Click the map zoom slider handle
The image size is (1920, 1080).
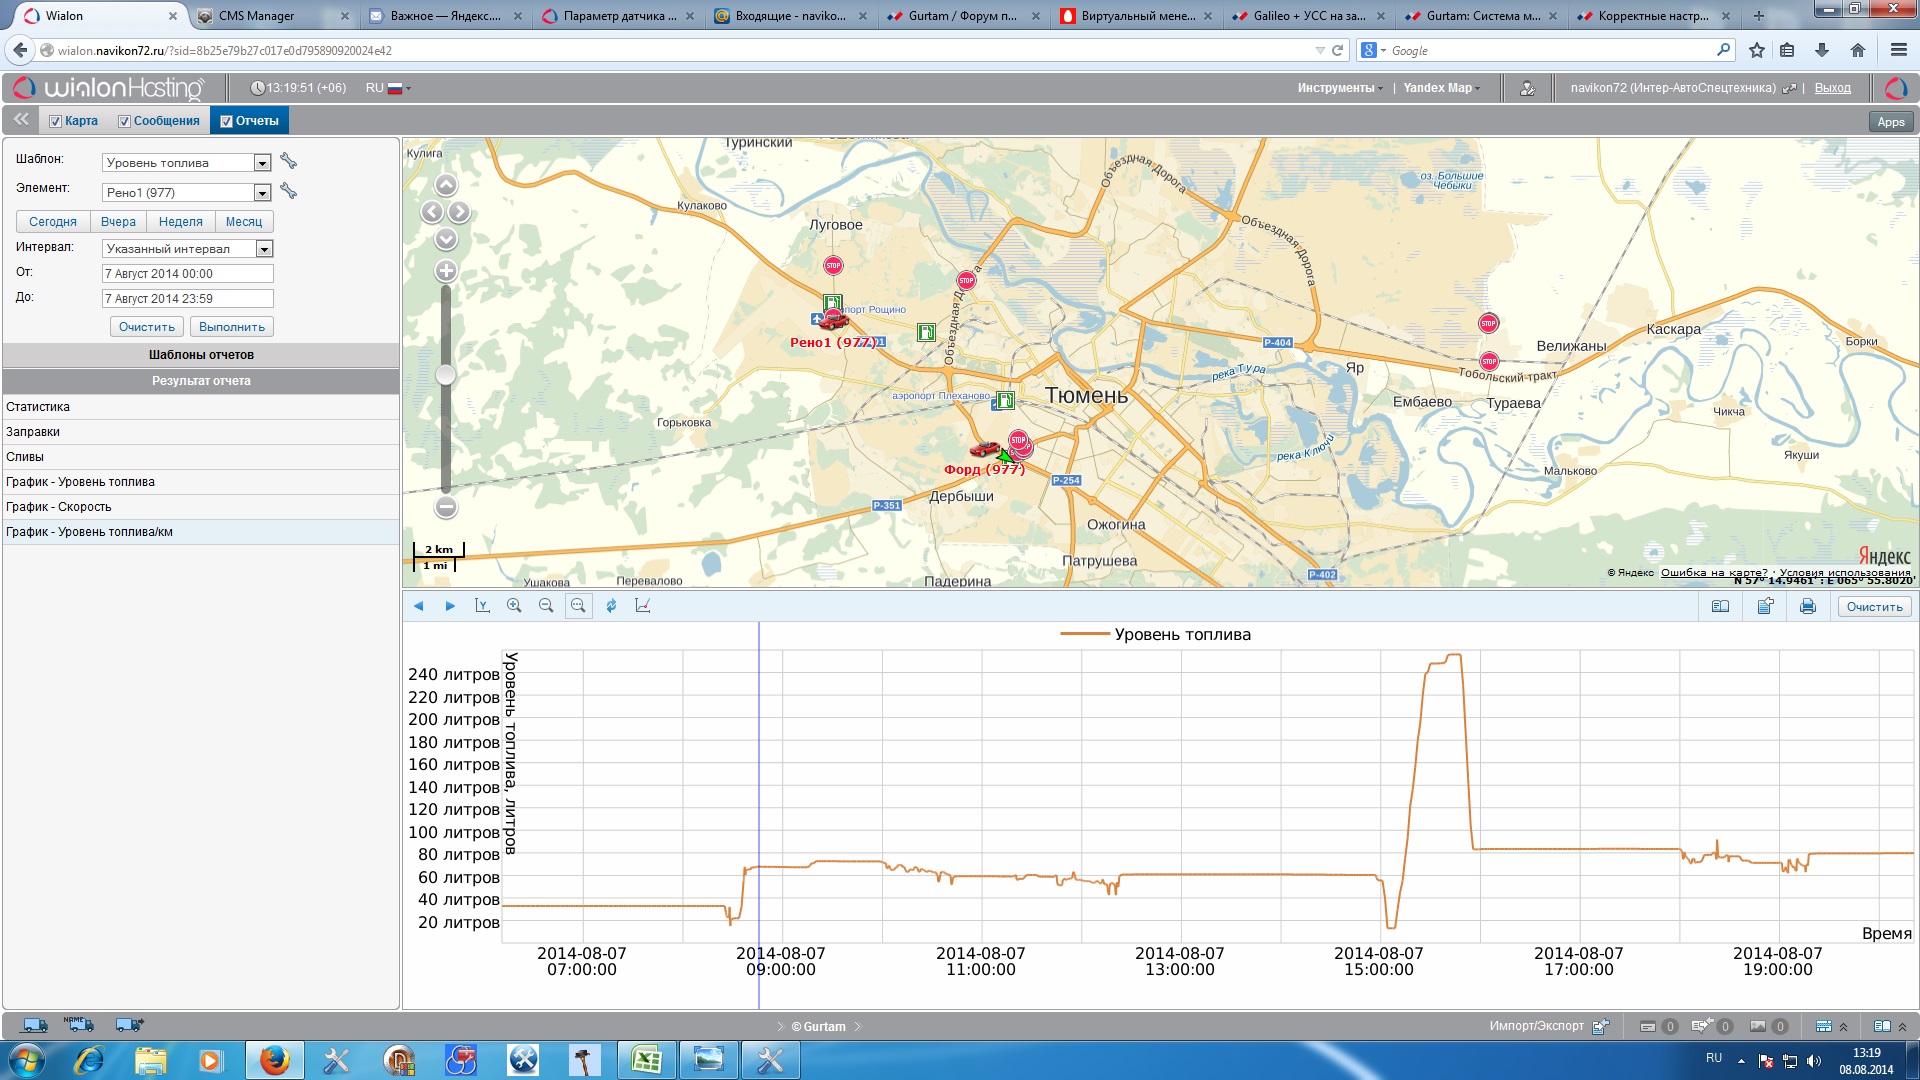click(x=446, y=374)
